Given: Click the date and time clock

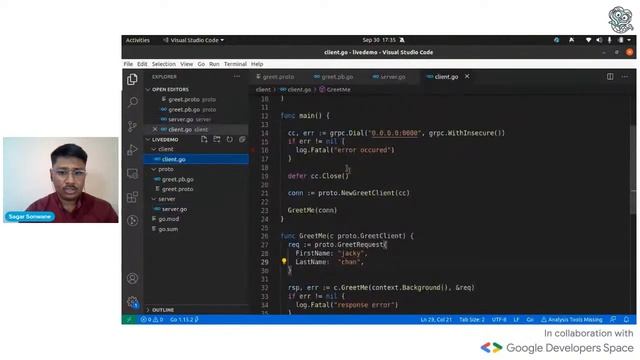Looking at the screenshot, I should pyautogui.click(x=379, y=40).
